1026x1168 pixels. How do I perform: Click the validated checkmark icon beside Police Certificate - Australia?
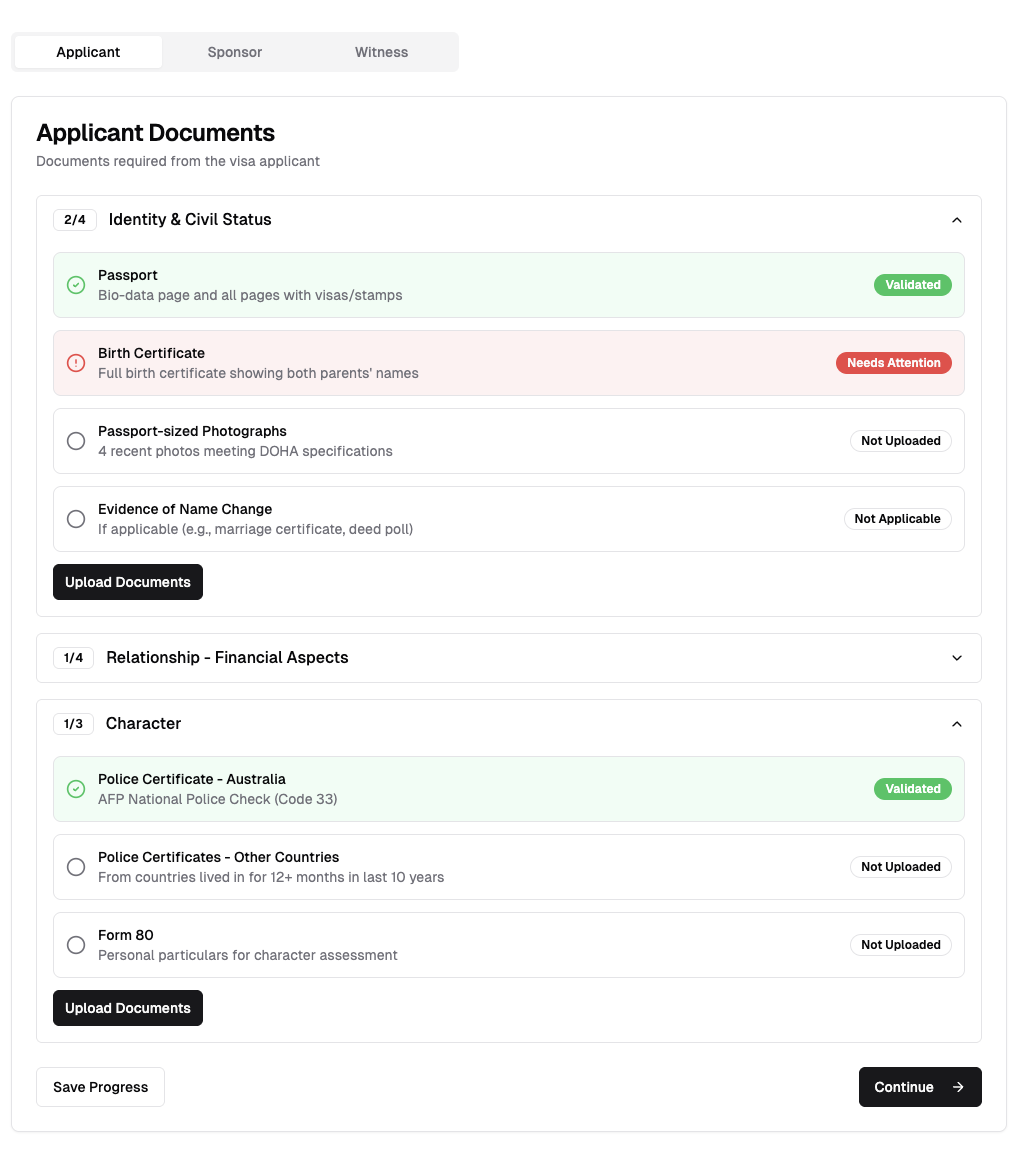pyautogui.click(x=76, y=789)
